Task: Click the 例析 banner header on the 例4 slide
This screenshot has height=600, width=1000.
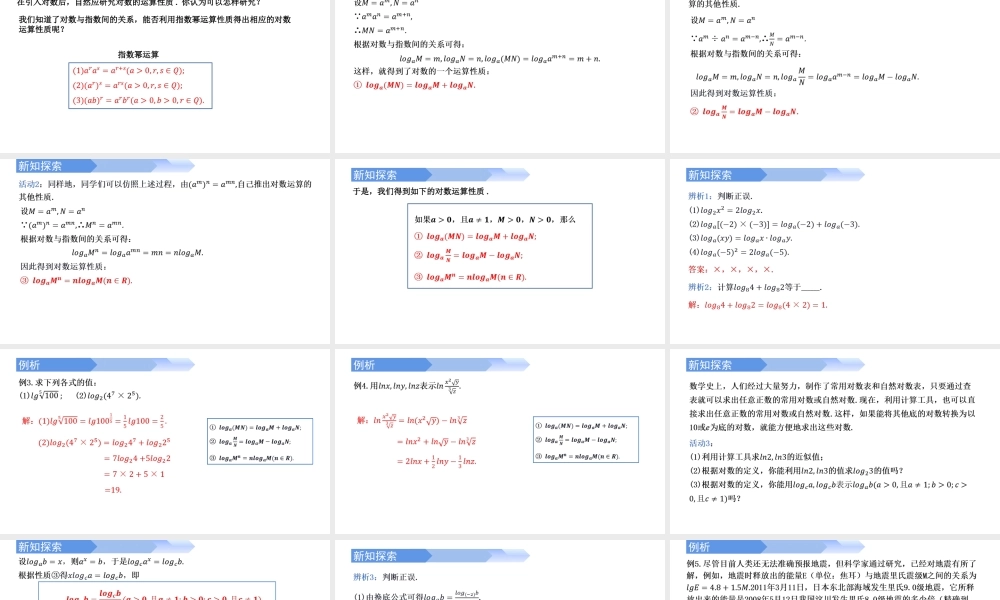Action: [363, 364]
